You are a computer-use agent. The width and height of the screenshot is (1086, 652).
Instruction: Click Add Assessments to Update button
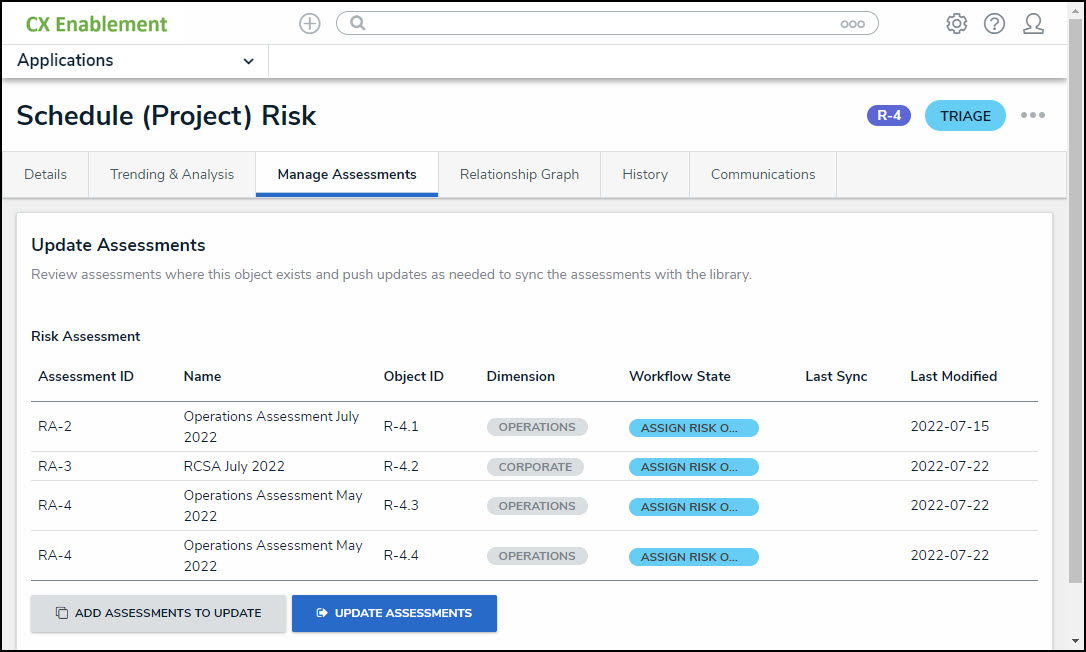point(158,613)
